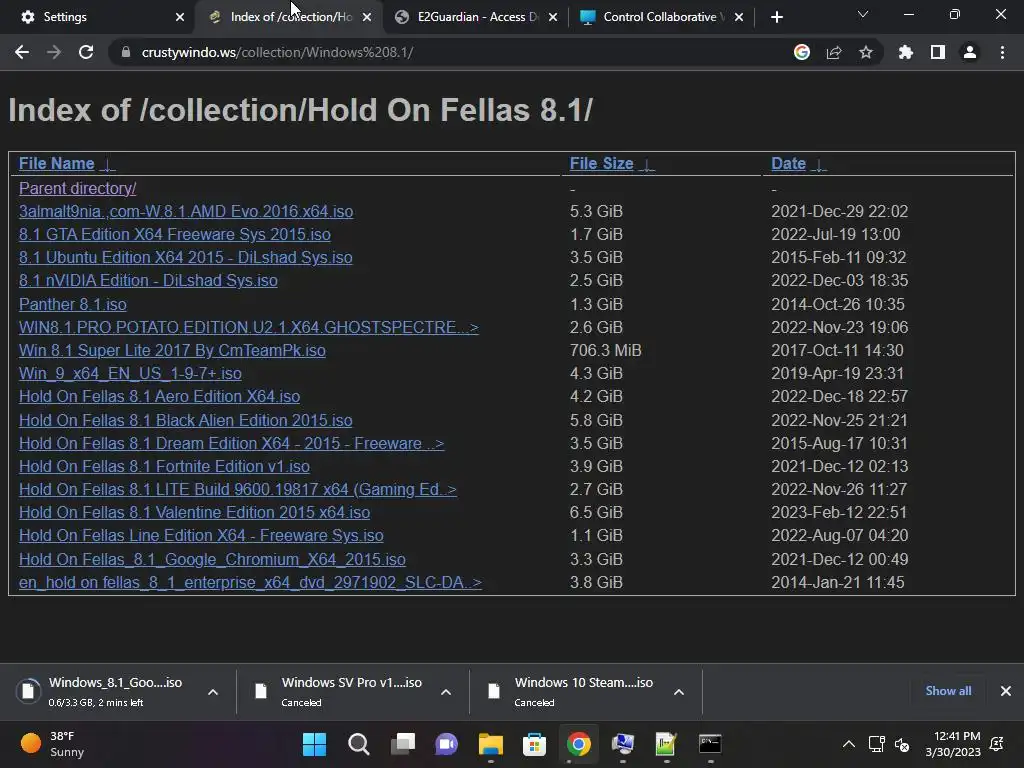Open the Google_Chromium_X64_2015 iso link
The width and height of the screenshot is (1024, 768).
pos(212,560)
